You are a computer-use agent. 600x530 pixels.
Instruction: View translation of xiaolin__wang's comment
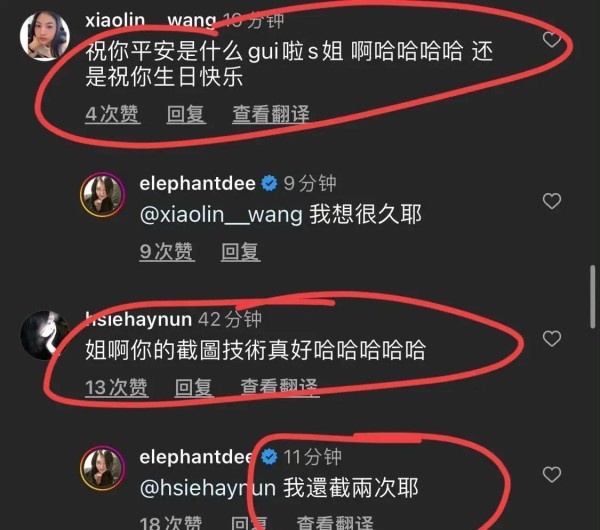[x=271, y=114]
